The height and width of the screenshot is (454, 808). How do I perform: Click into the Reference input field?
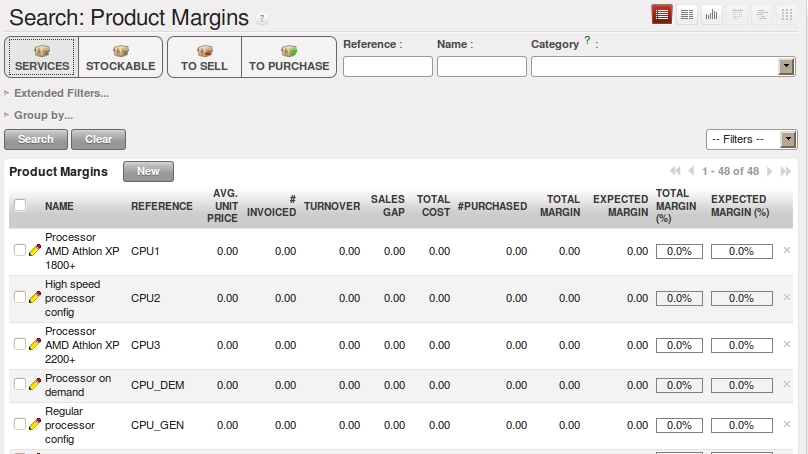(387, 66)
